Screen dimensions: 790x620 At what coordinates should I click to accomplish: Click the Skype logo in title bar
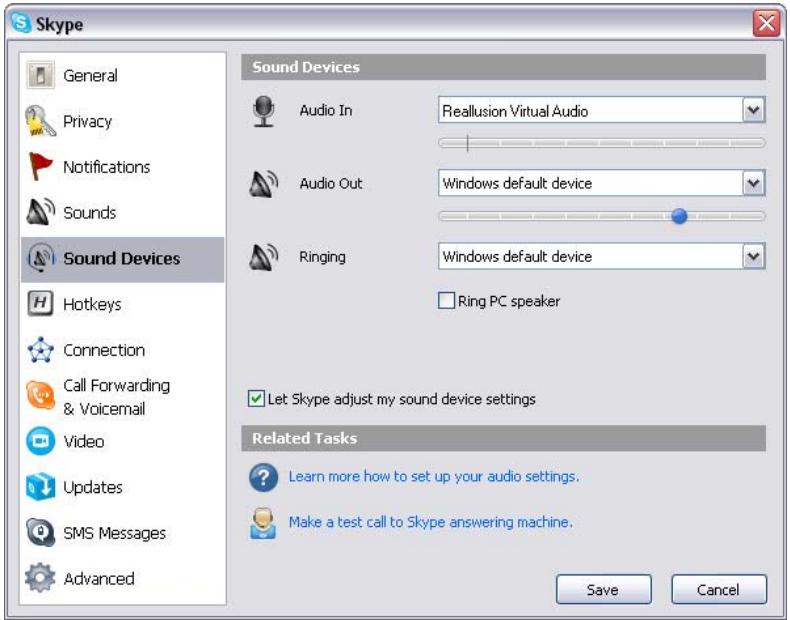point(21,23)
